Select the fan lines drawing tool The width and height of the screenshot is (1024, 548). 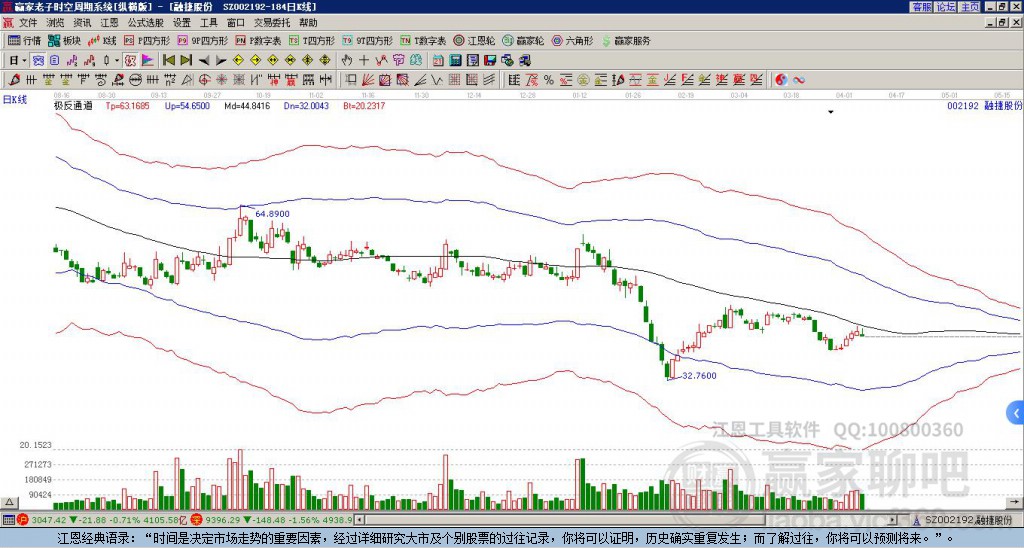pos(368,80)
